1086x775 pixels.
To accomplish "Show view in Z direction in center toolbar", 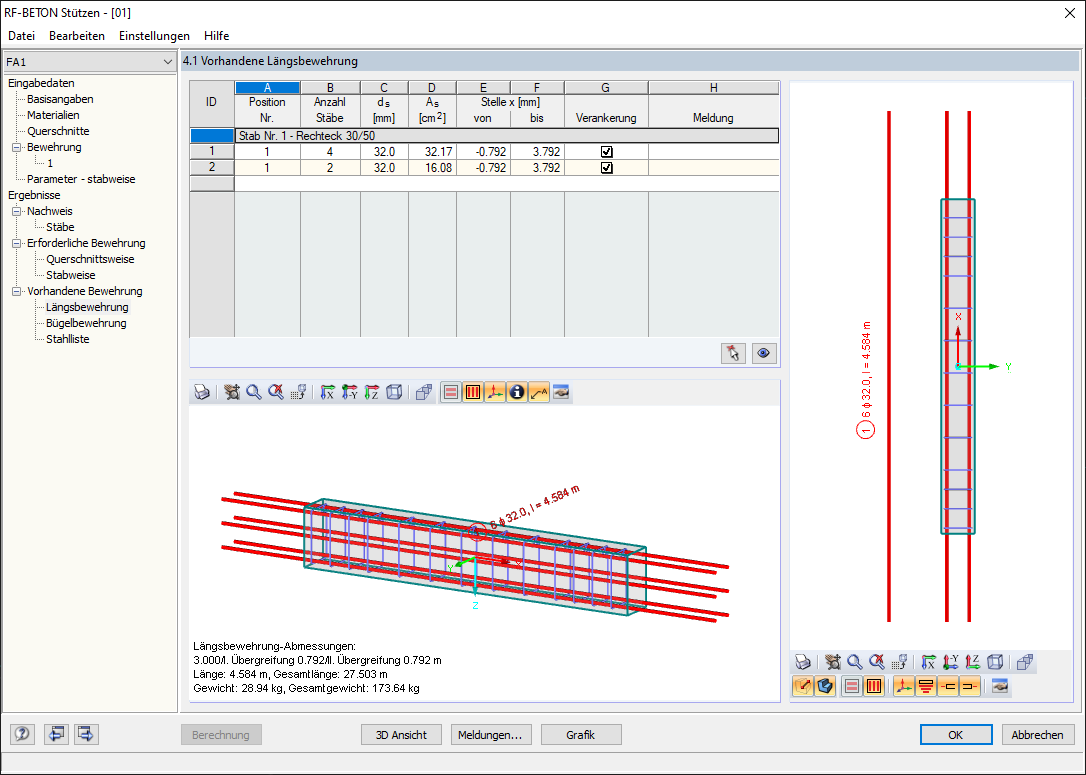I will [371, 393].
